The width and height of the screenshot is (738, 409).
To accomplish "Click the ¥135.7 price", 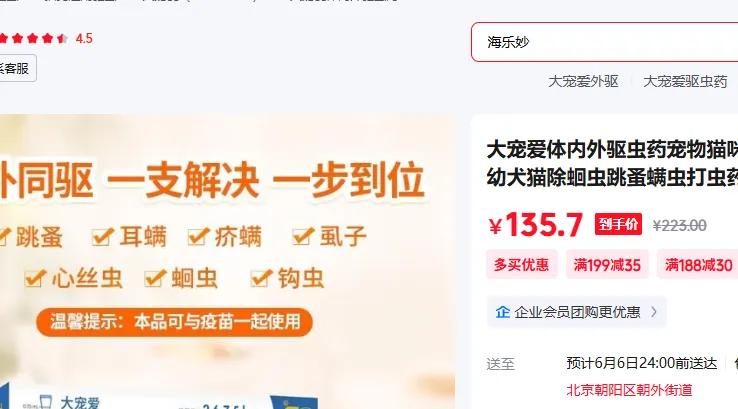I will click(536, 225).
